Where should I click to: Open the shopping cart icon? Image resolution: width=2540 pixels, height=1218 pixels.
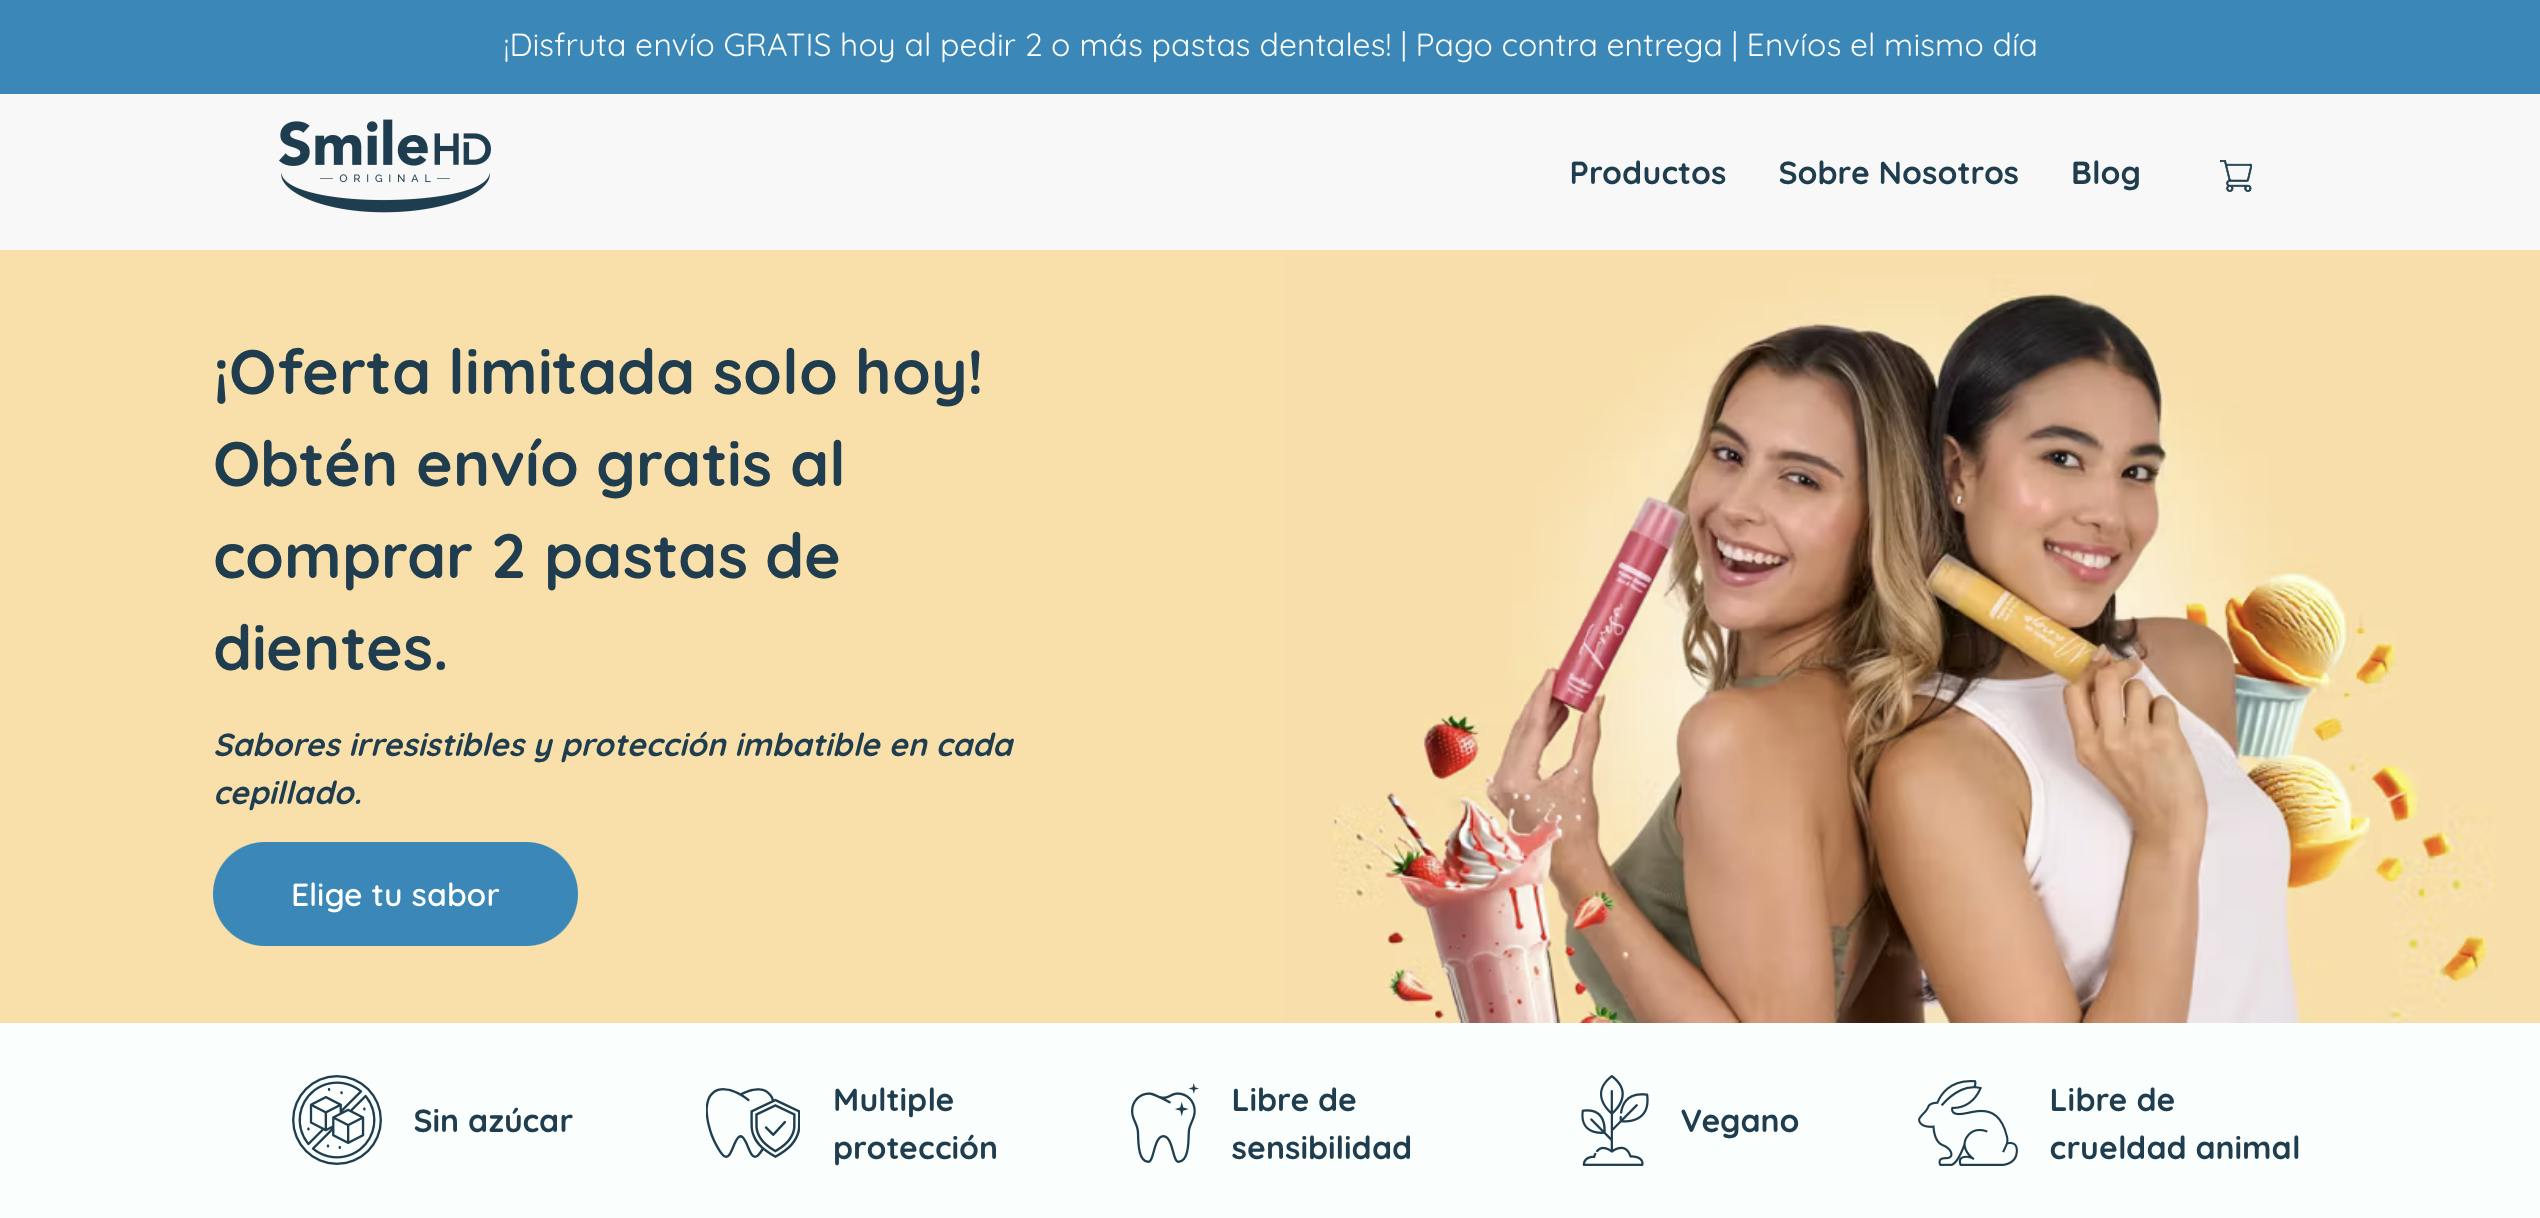click(2236, 175)
